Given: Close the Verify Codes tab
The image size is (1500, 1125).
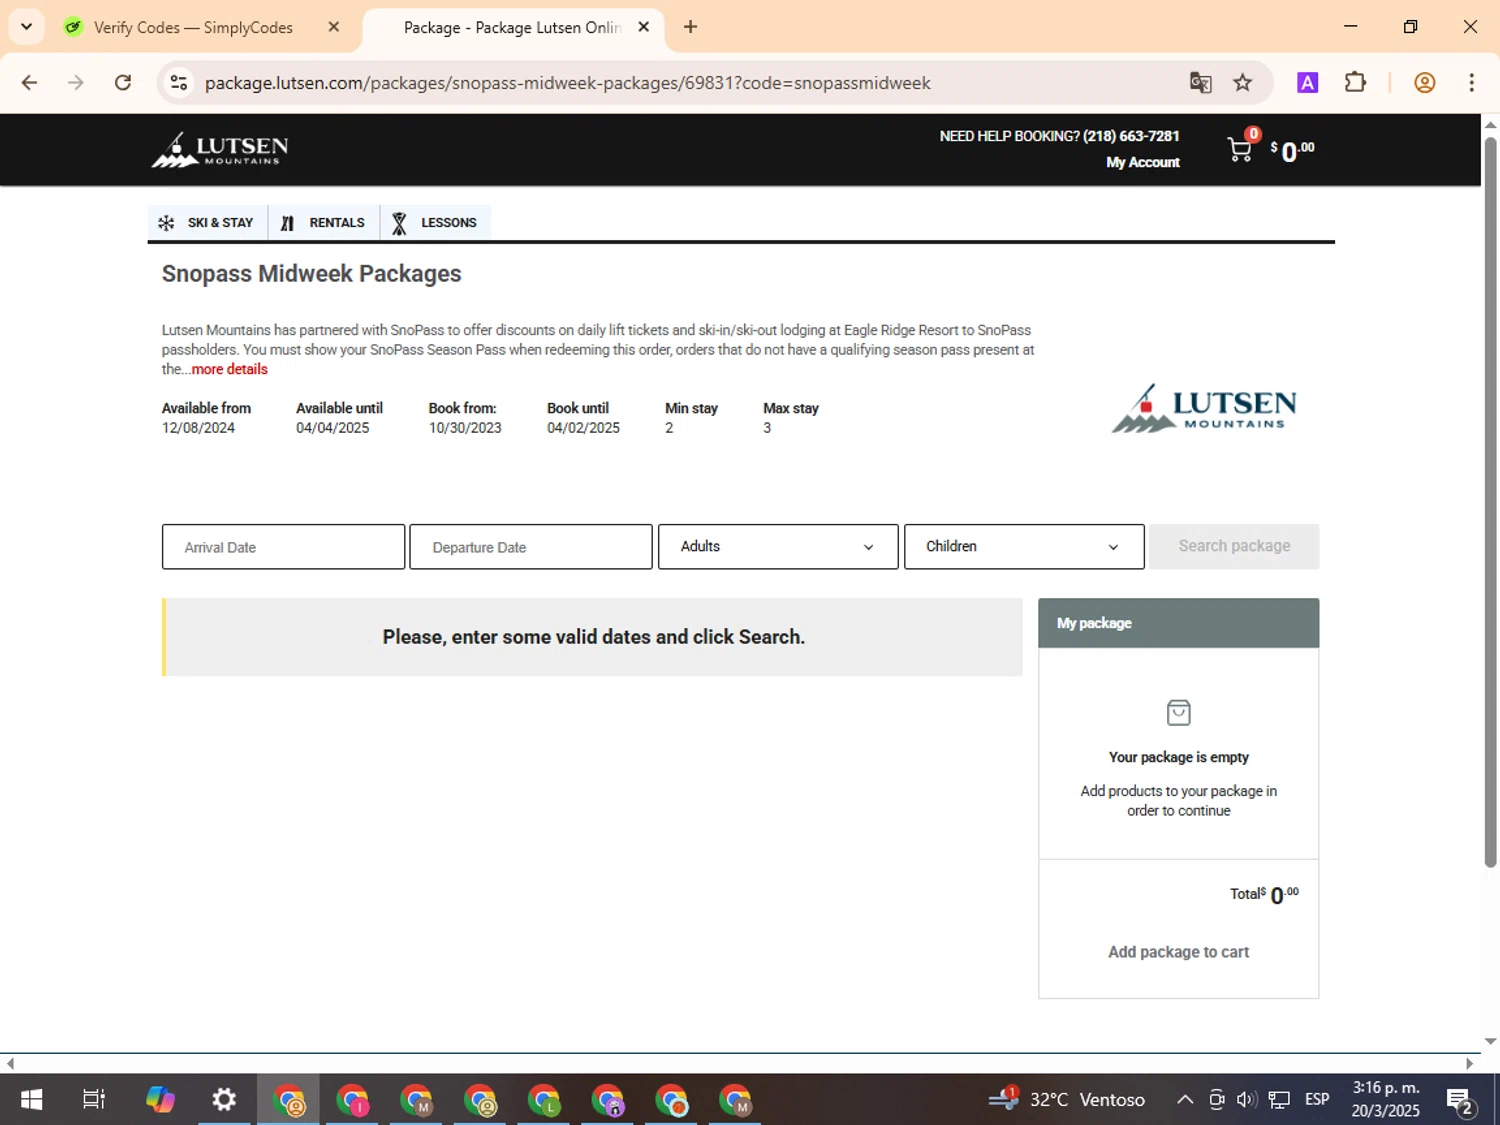Looking at the screenshot, I should (334, 27).
